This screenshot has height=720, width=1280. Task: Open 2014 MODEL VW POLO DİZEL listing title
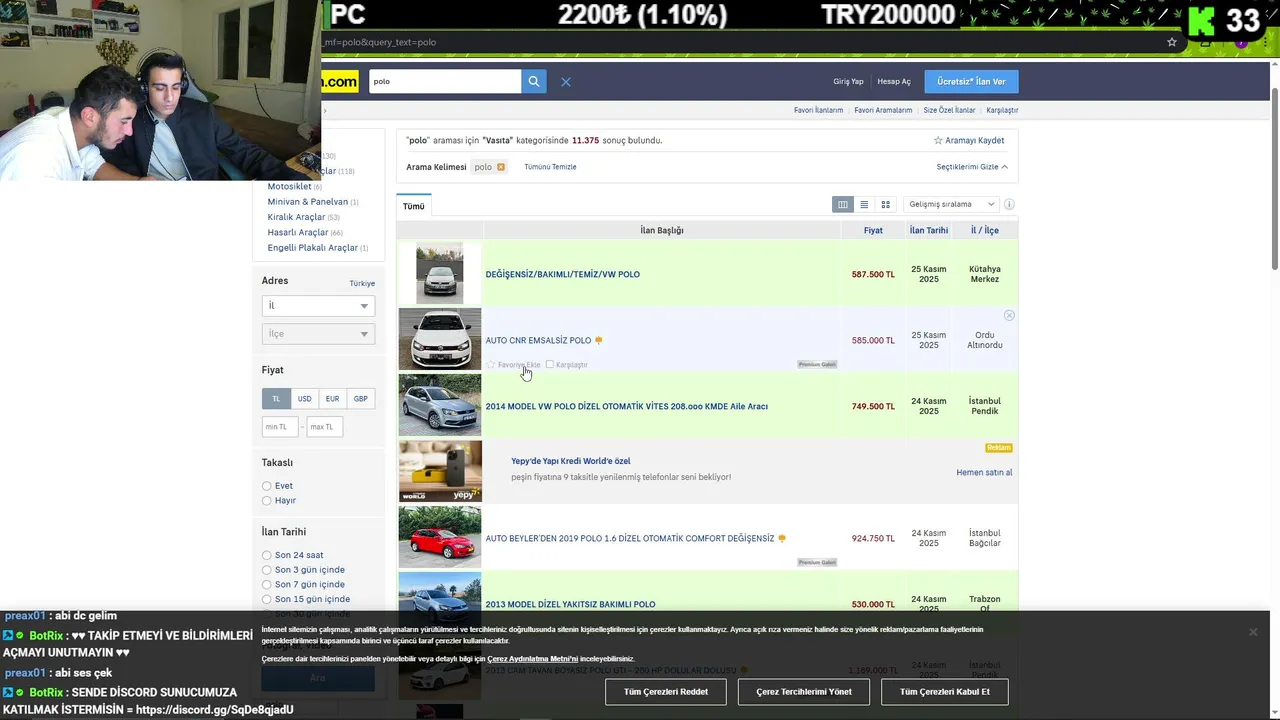click(x=627, y=406)
